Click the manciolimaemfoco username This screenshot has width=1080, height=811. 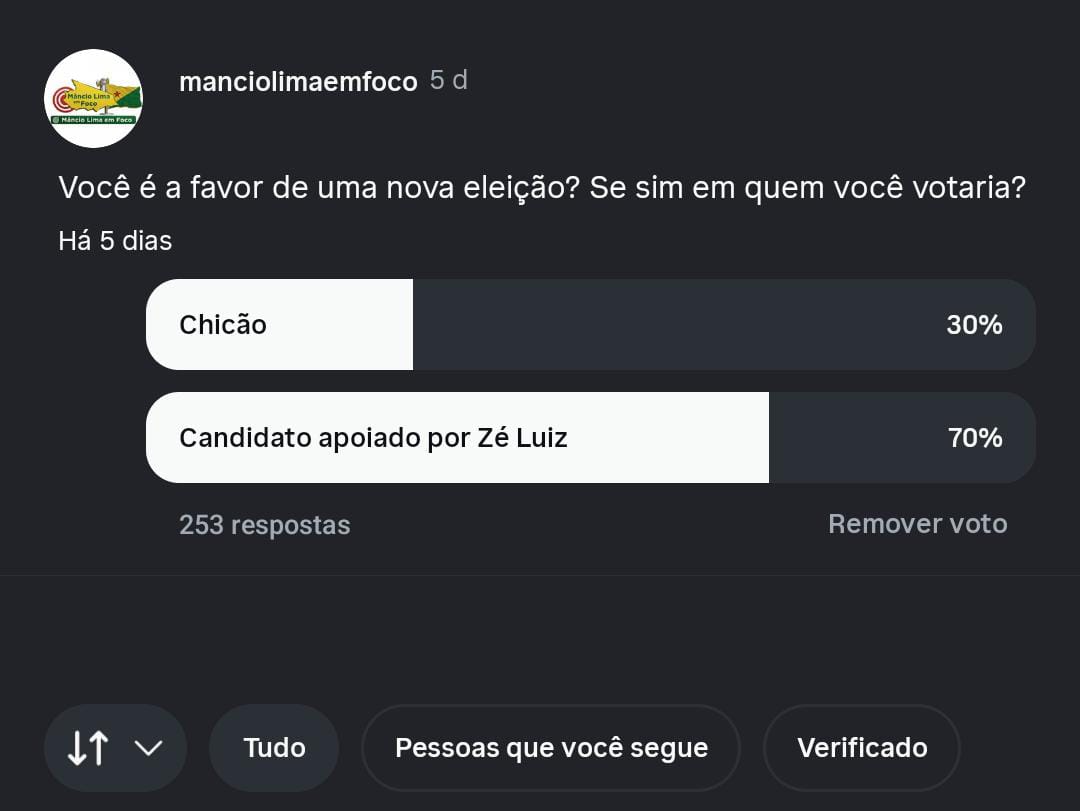pos(297,82)
